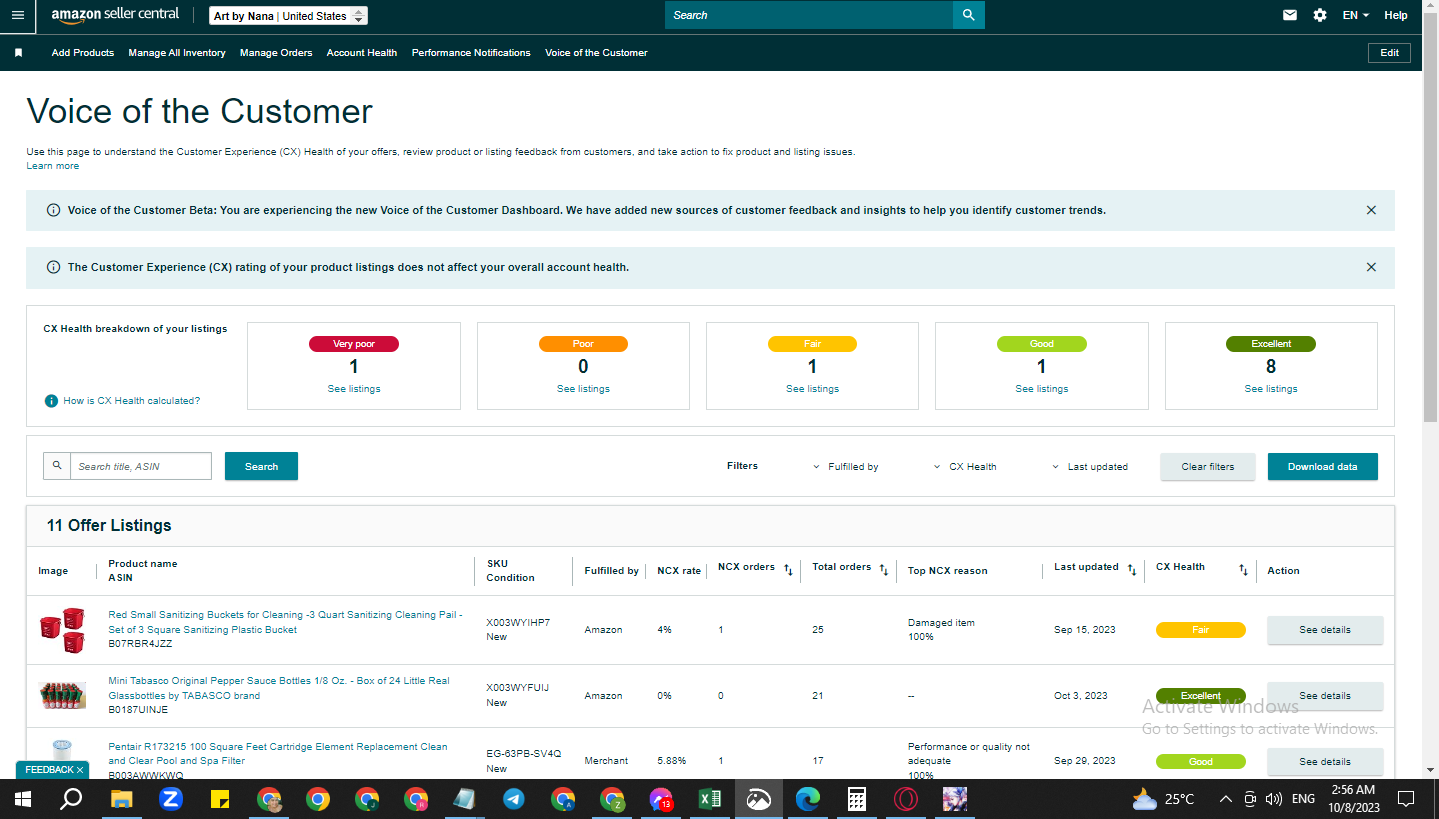The width and height of the screenshot is (1439, 819).
Task: Open Performance Notifications
Action: pos(471,53)
